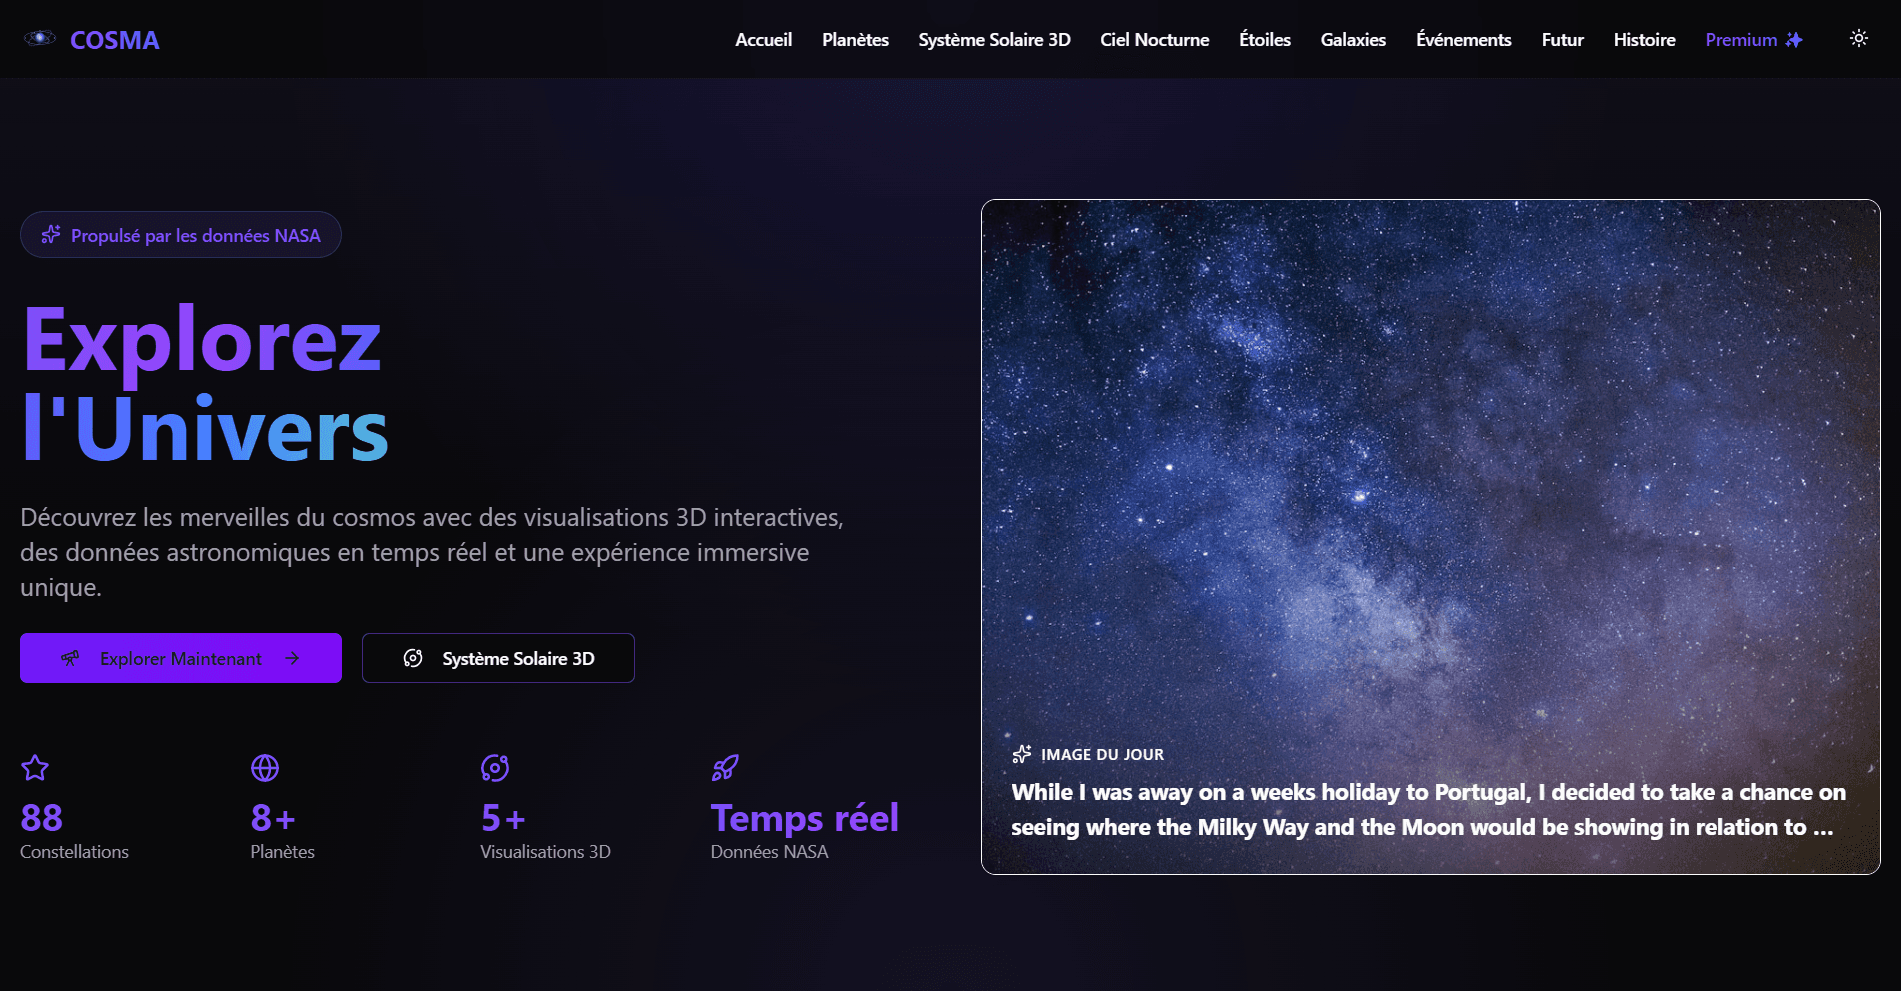Click the Premium sparkle icon
The width and height of the screenshot is (1901, 991).
[1794, 40]
